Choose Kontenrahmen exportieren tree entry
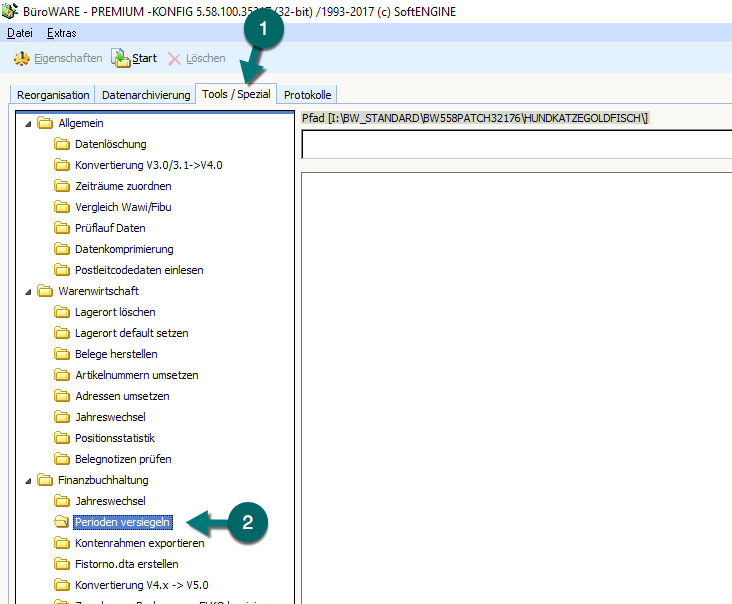 click(x=139, y=543)
